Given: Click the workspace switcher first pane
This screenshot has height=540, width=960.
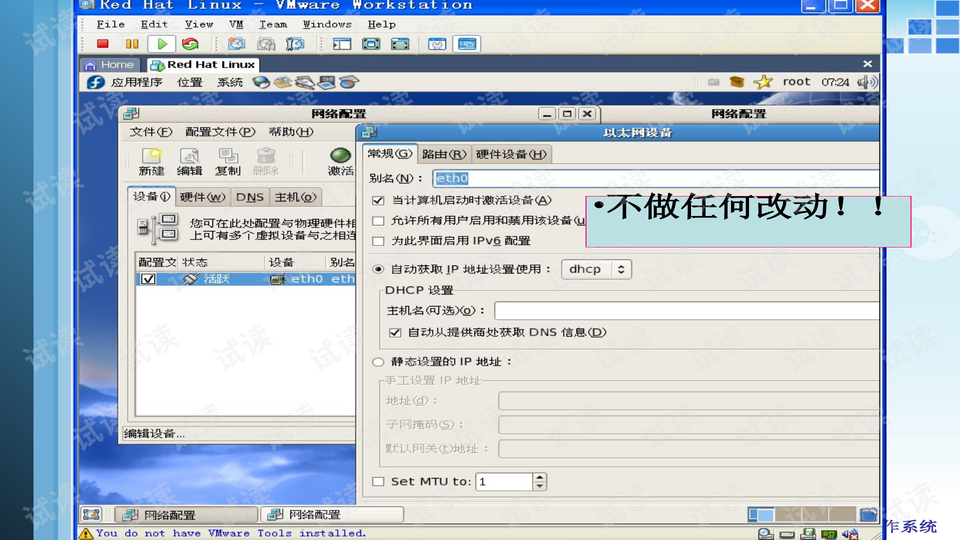Looking at the screenshot, I should pos(761,514).
